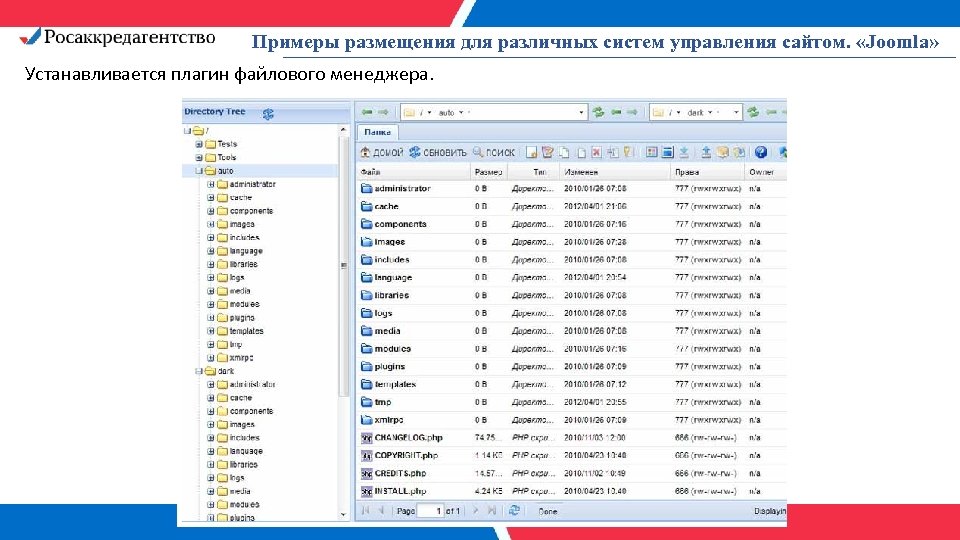Open the auto path combo dropdown arrow
Image resolution: width=960 pixels, height=540 pixels.
(582, 113)
